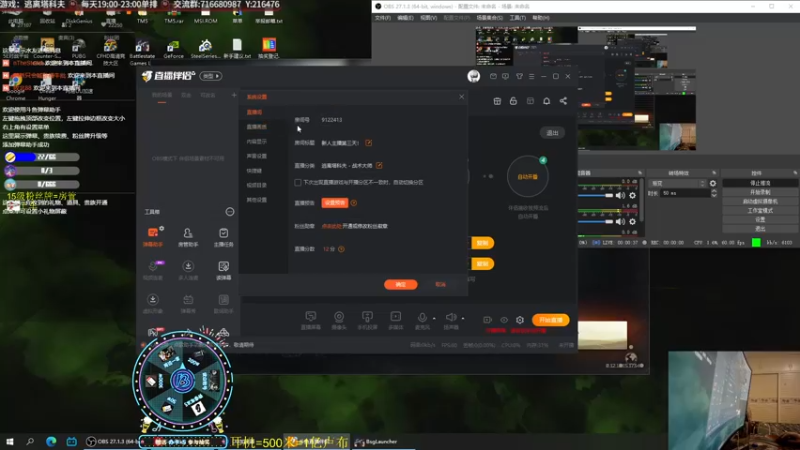Screen dimensions: 800x450
Task: Expand speaker options arrow
Action: click(463, 318)
